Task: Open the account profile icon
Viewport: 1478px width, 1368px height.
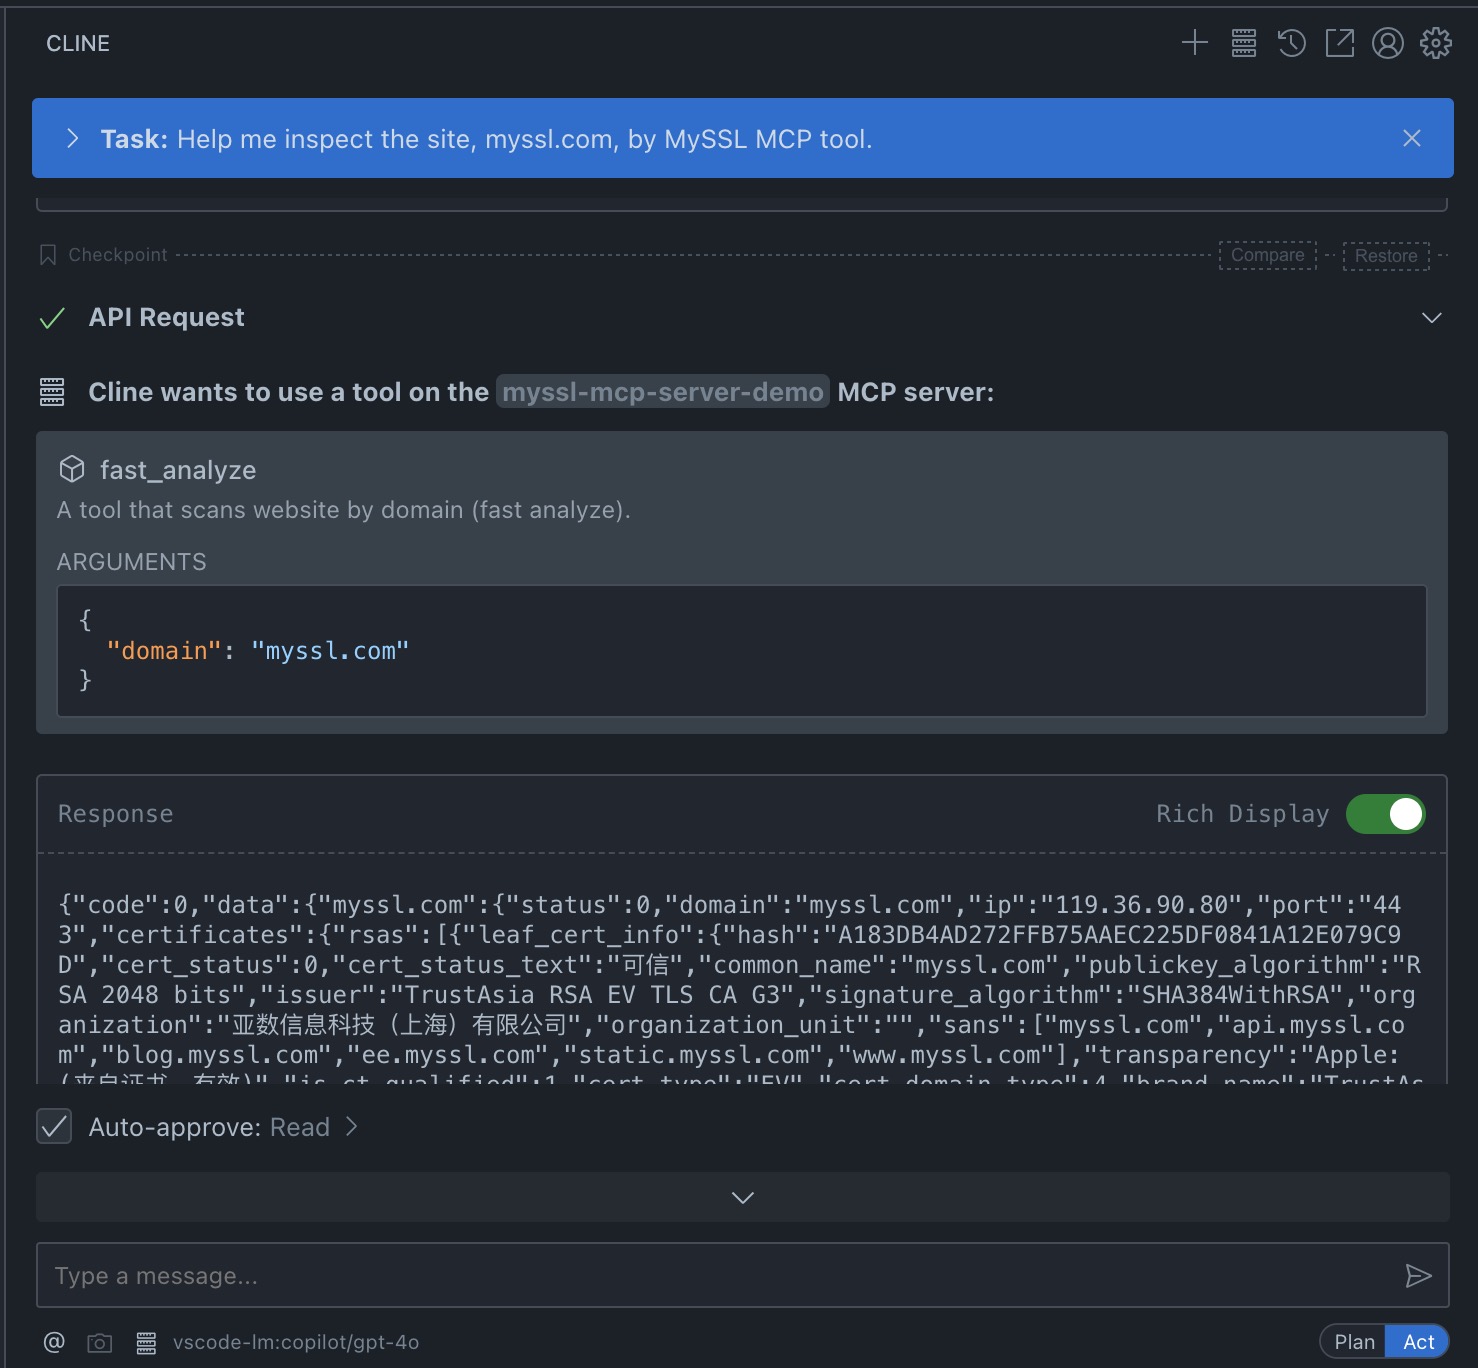Action: coord(1388,43)
